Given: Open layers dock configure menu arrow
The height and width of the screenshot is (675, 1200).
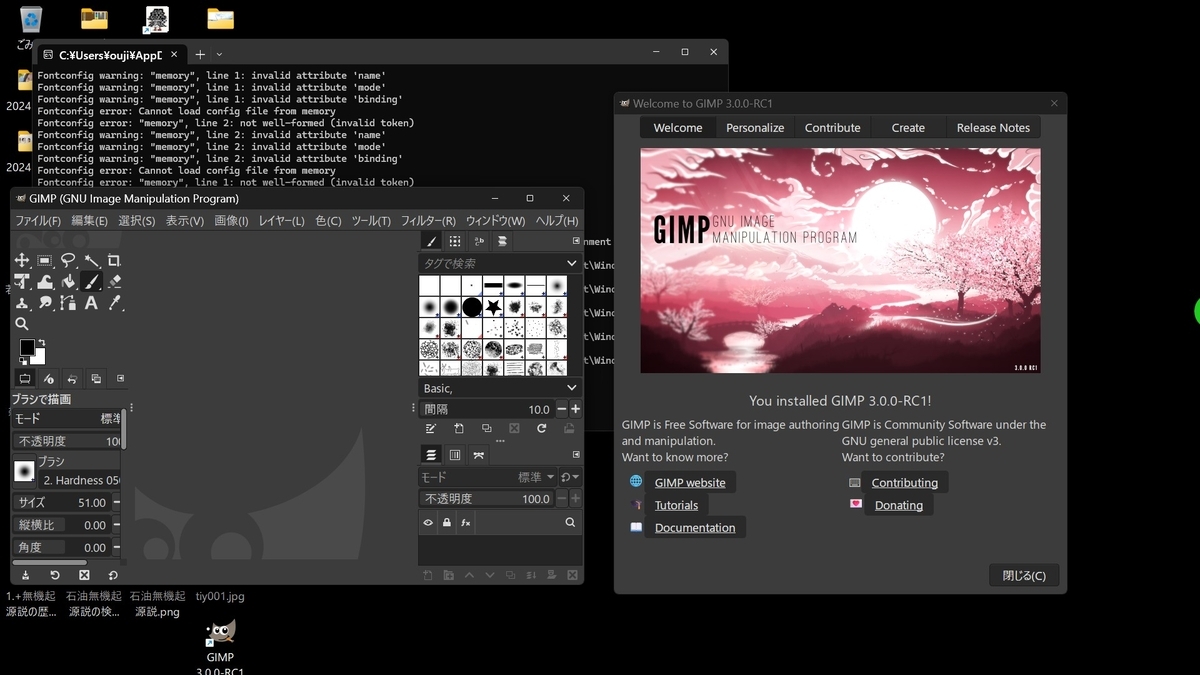Looking at the screenshot, I should (576, 454).
